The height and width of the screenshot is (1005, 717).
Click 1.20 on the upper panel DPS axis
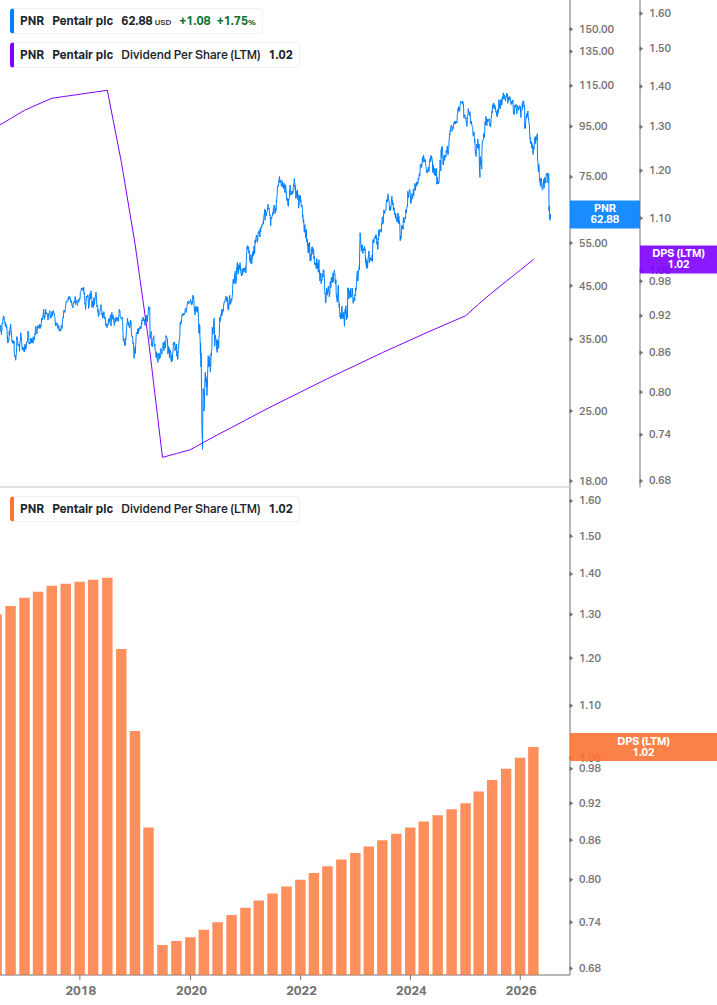point(660,170)
